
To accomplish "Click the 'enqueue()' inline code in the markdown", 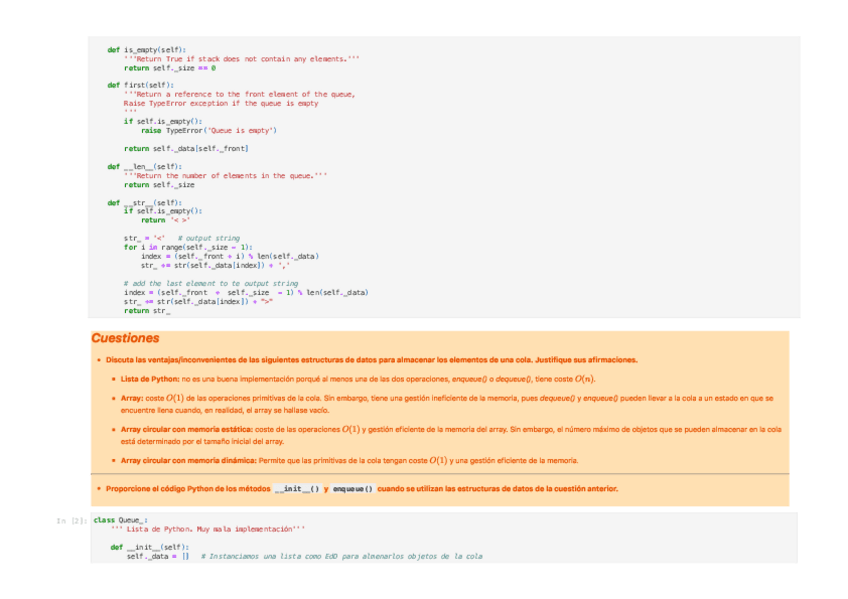I will pos(352,489).
